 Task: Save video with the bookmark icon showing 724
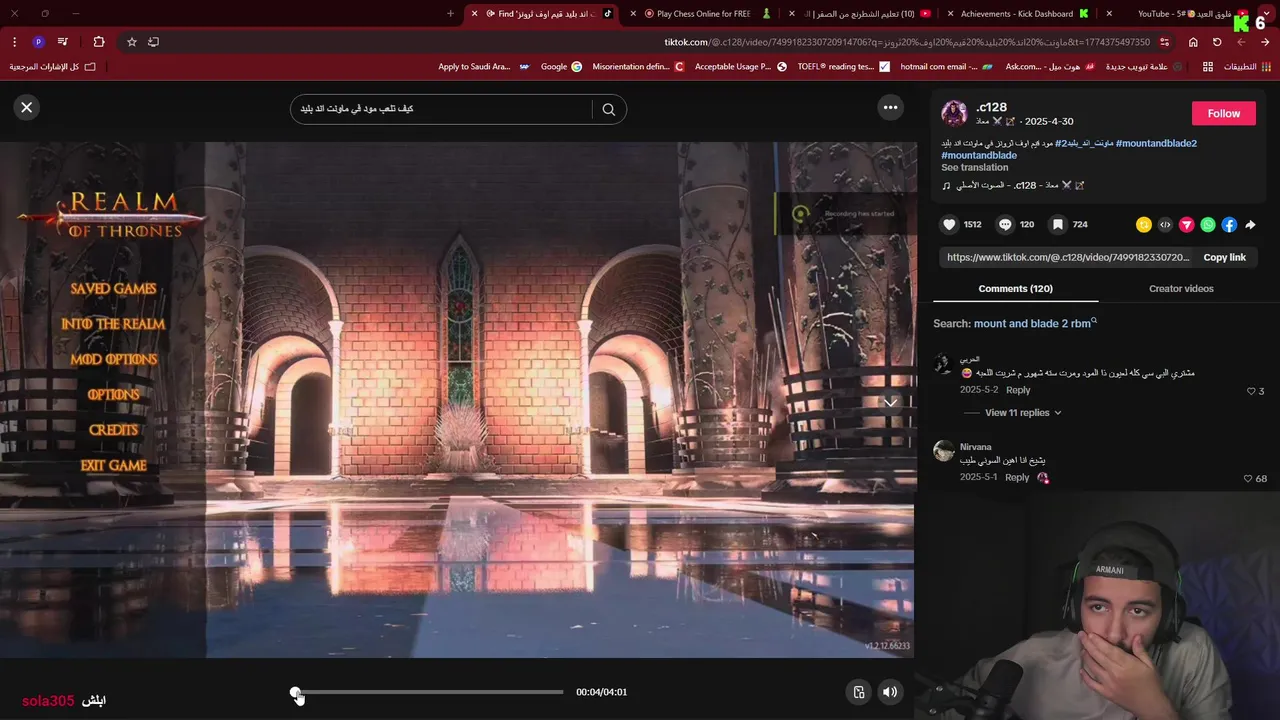click(x=1058, y=225)
